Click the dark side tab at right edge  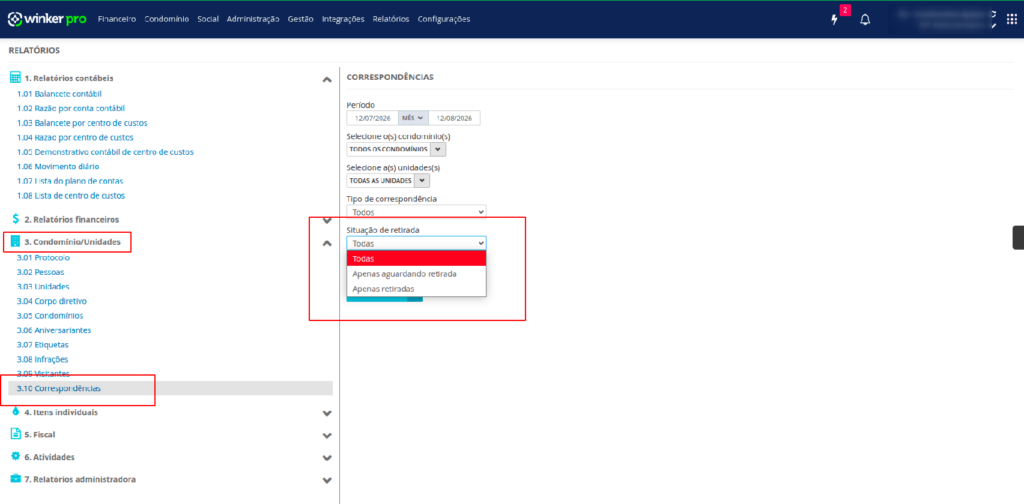1018,238
